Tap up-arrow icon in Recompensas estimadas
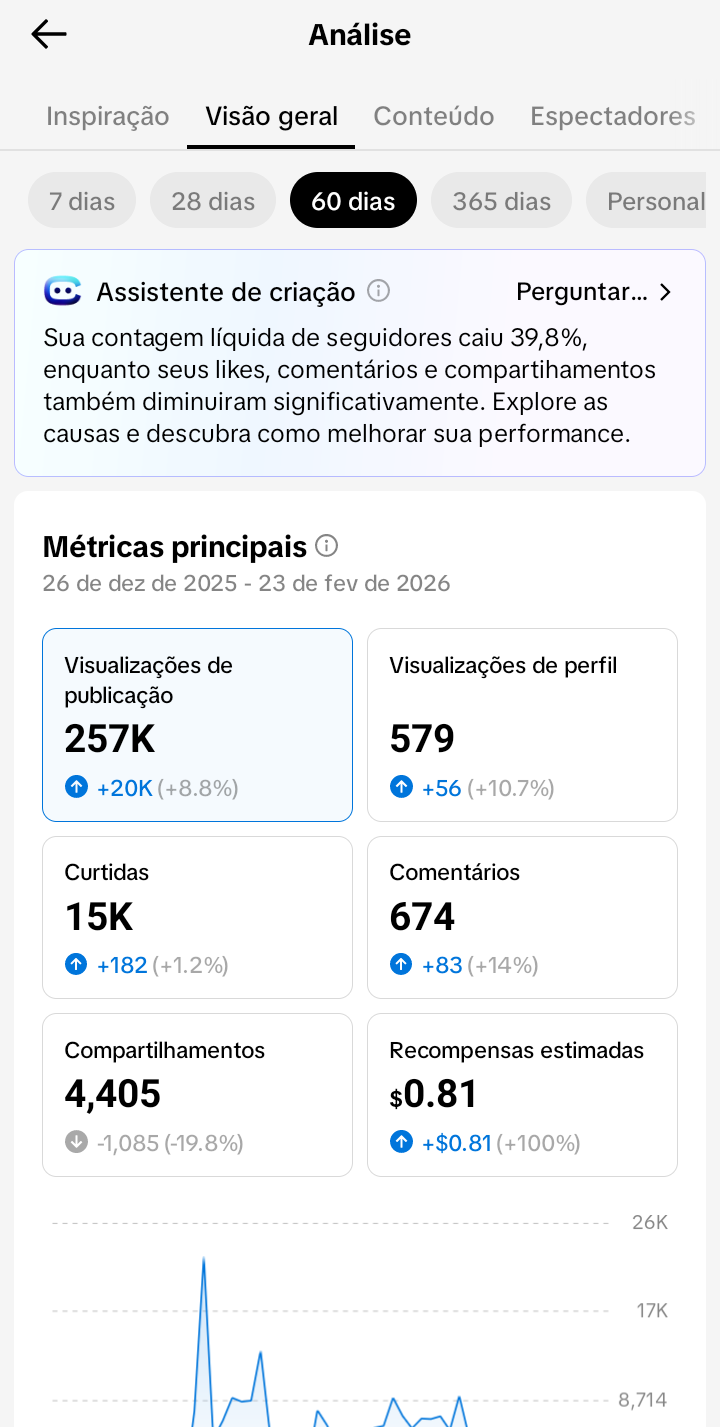The height and width of the screenshot is (1427, 720). point(401,1142)
